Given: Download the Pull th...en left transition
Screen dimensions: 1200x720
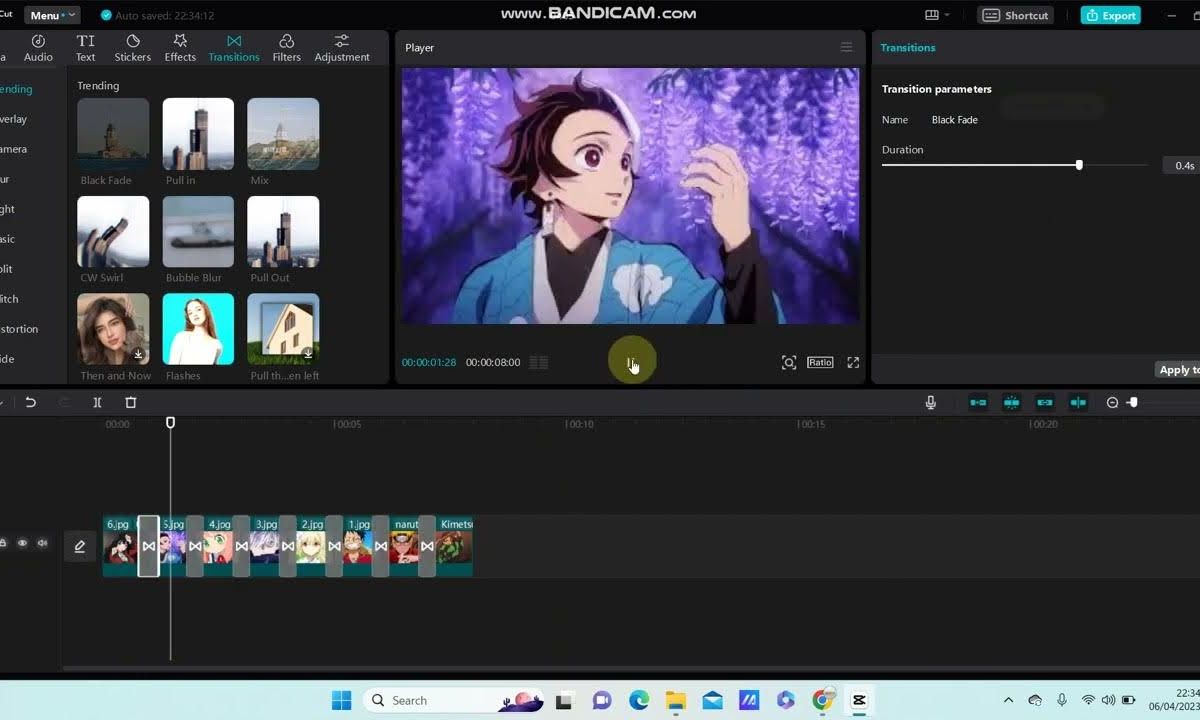Looking at the screenshot, I should click(x=308, y=354).
